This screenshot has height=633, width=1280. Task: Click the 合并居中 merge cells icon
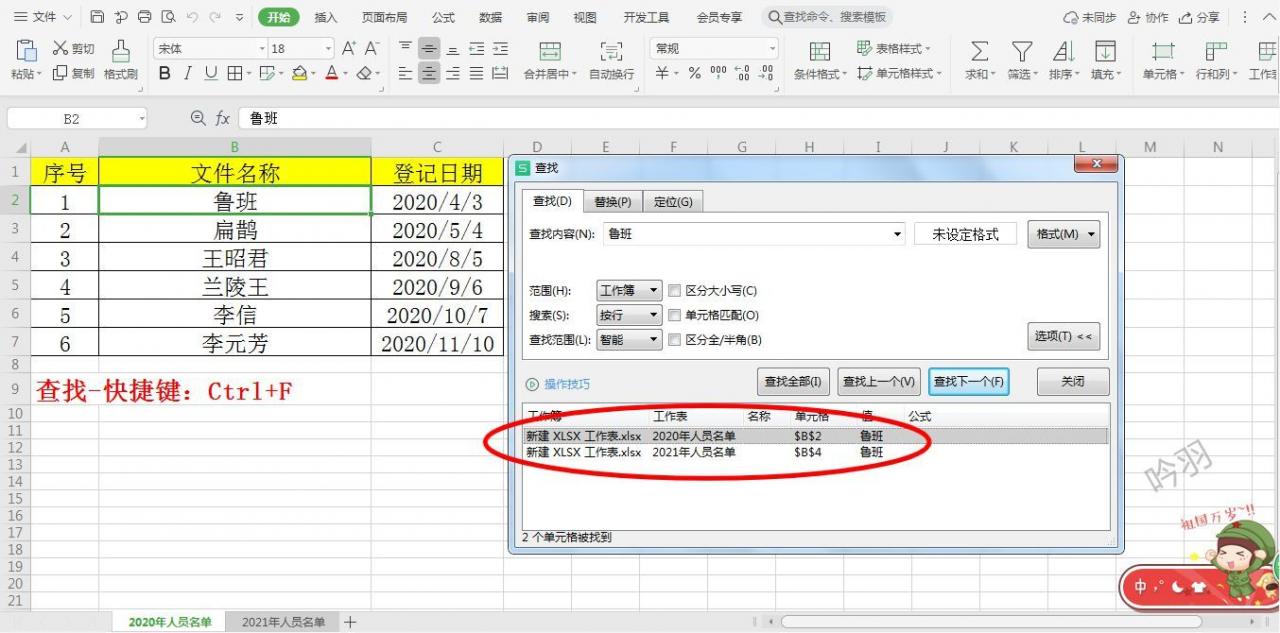(x=549, y=59)
